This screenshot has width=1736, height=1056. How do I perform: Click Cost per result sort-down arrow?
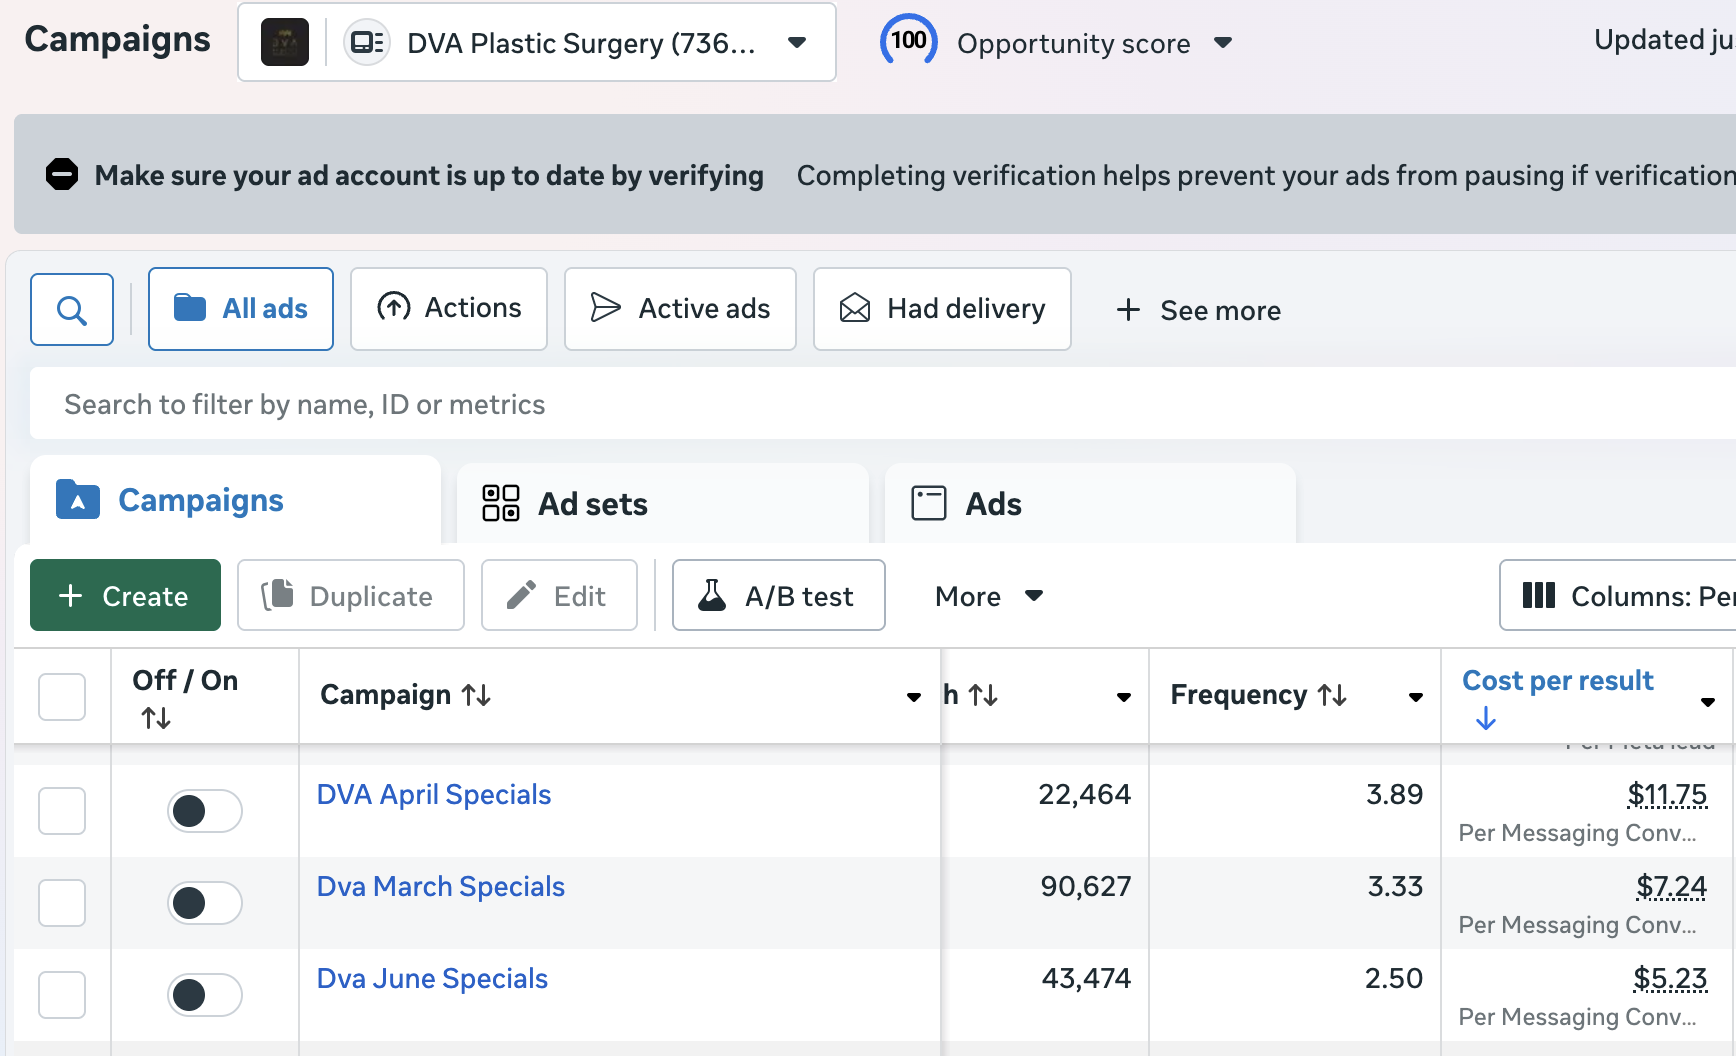tap(1486, 718)
